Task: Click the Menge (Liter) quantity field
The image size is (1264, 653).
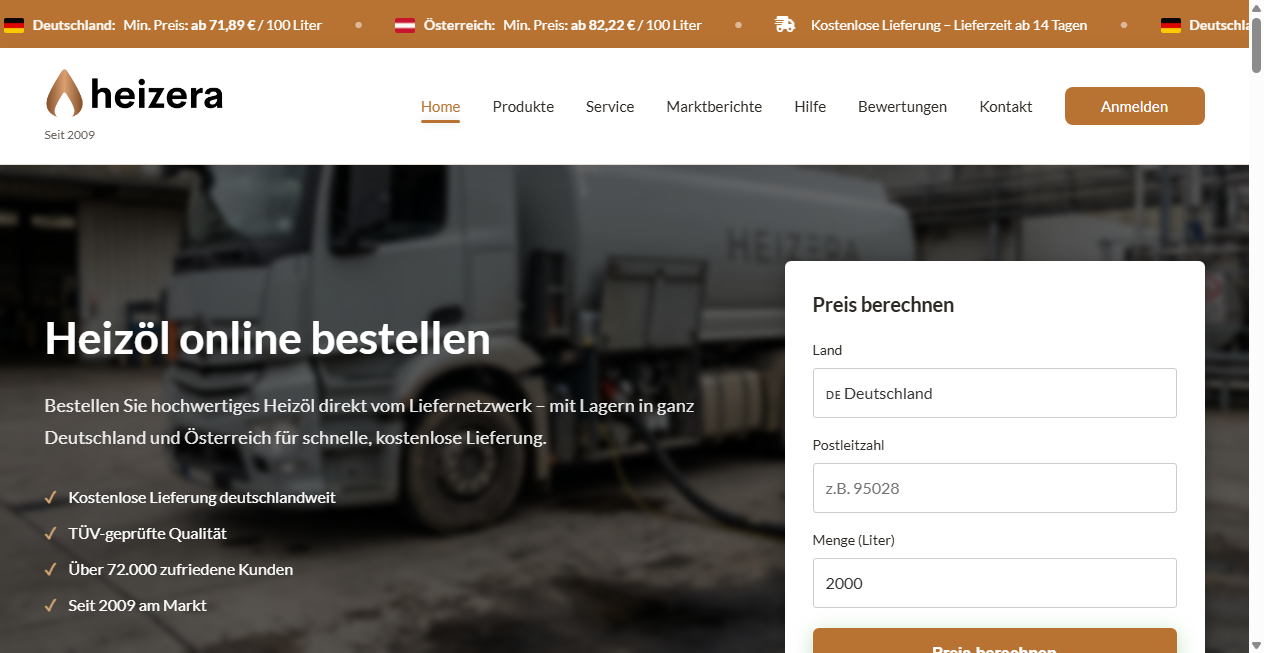Action: 994,583
